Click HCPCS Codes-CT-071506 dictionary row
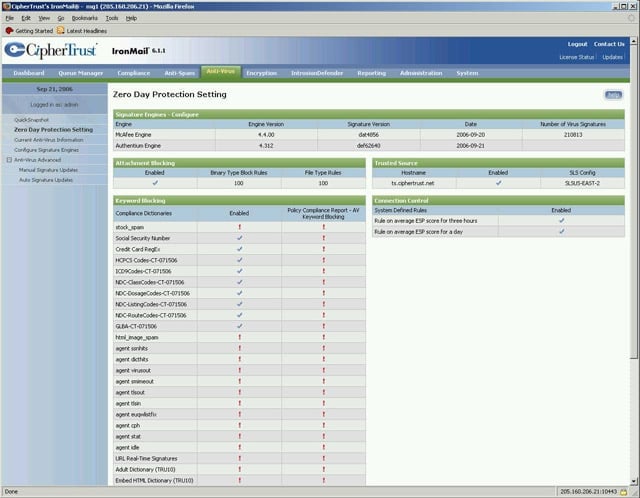 [x=239, y=260]
